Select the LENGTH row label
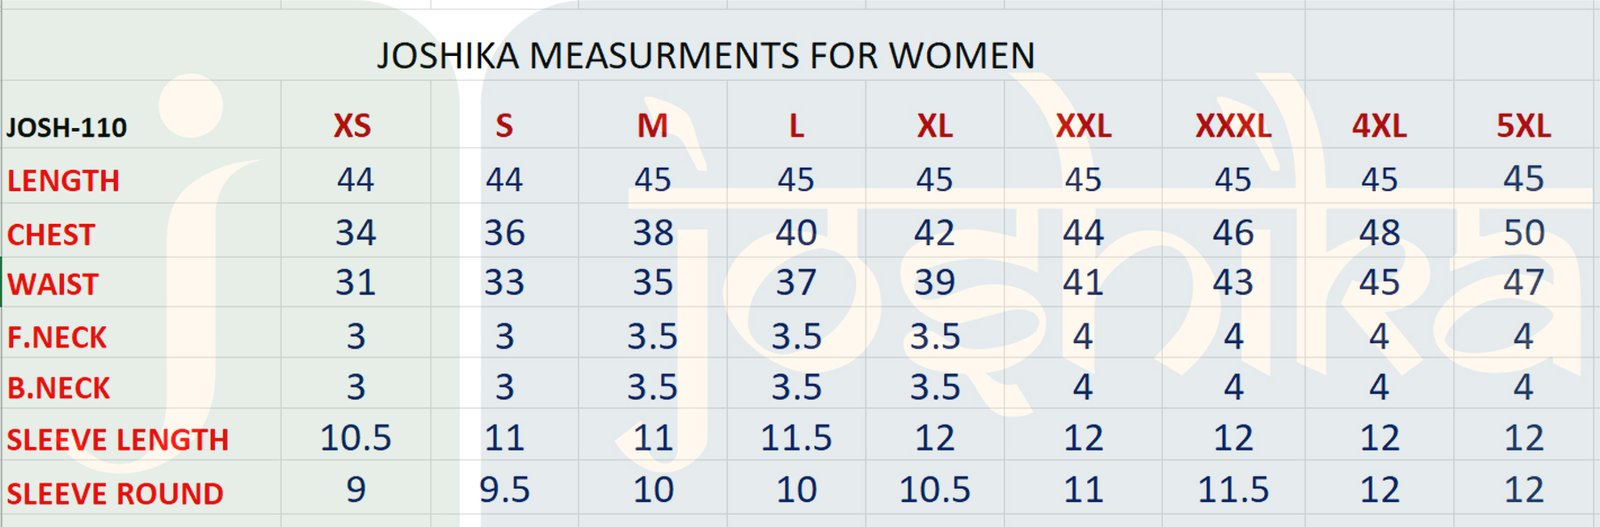Image resolution: width=1600 pixels, height=527 pixels. click(x=64, y=181)
